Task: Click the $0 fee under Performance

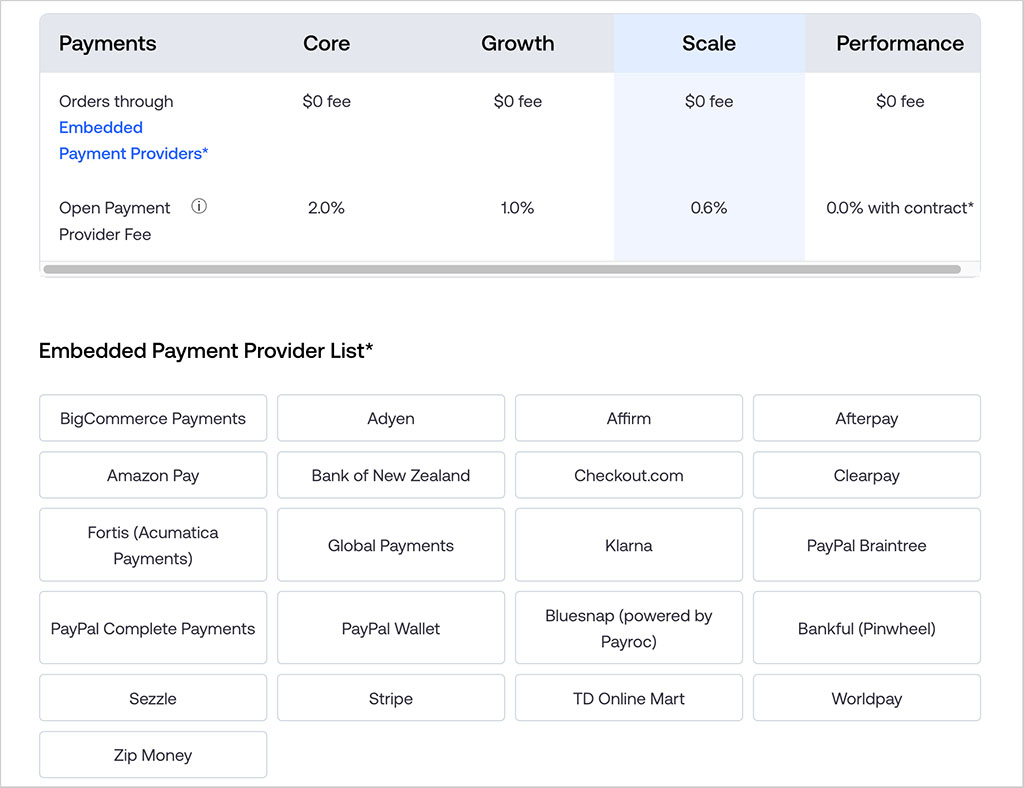Action: 900,101
